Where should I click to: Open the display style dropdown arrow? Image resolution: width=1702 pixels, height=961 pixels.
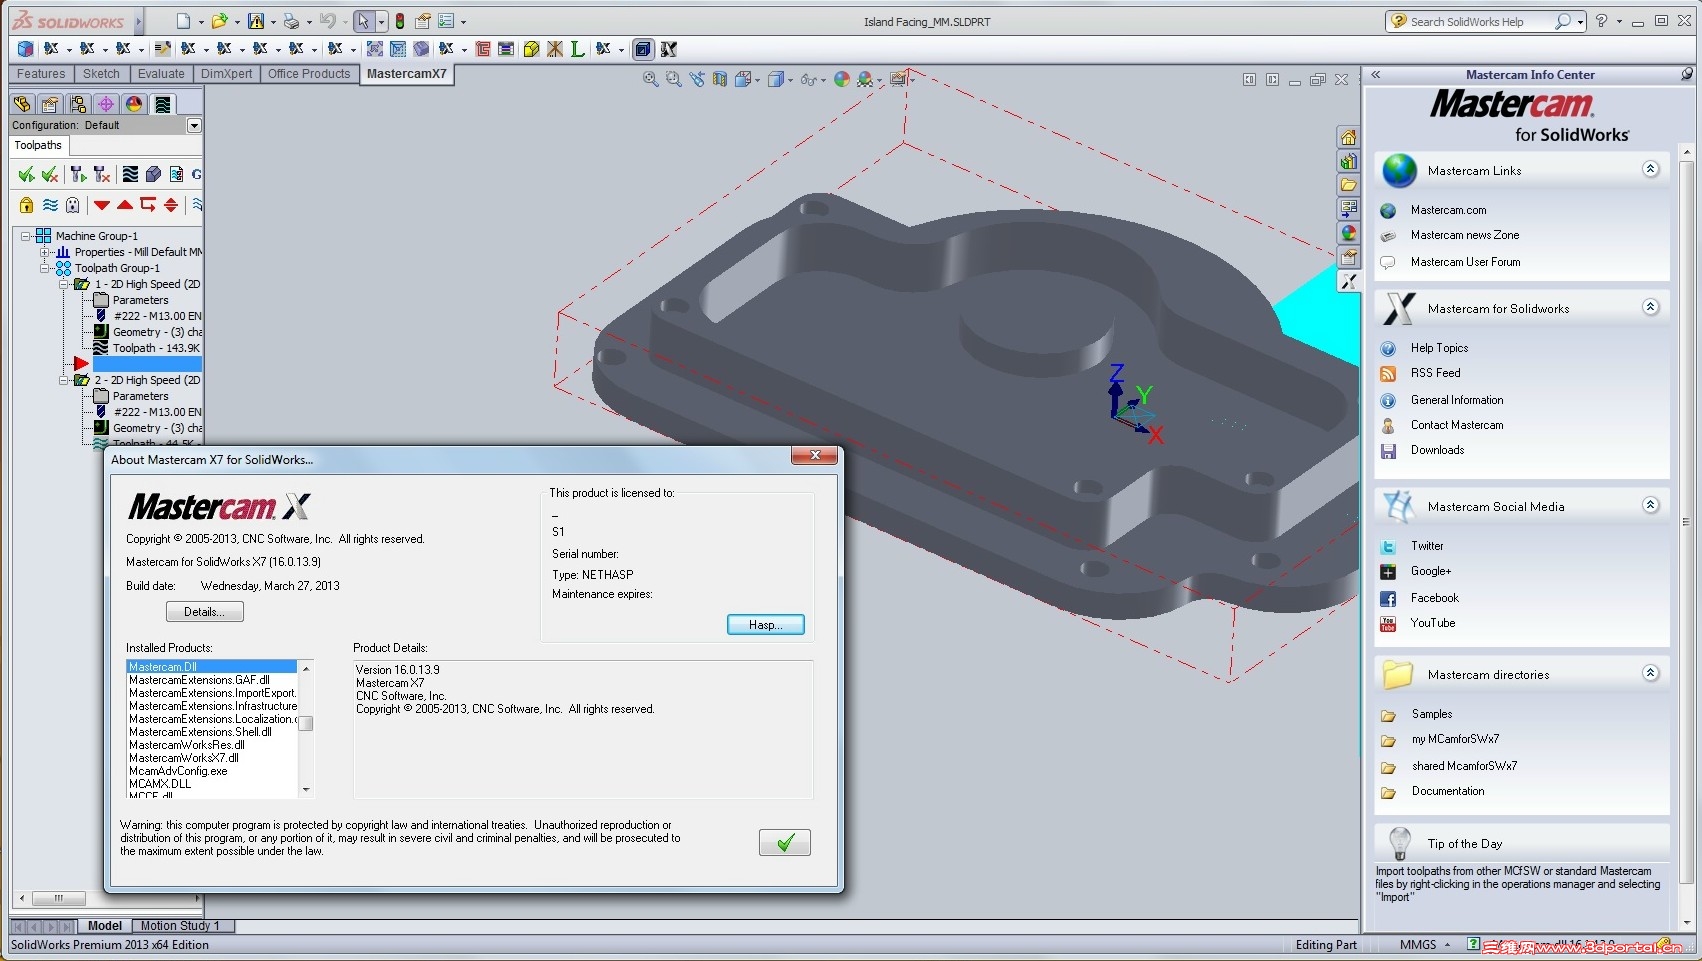790,79
